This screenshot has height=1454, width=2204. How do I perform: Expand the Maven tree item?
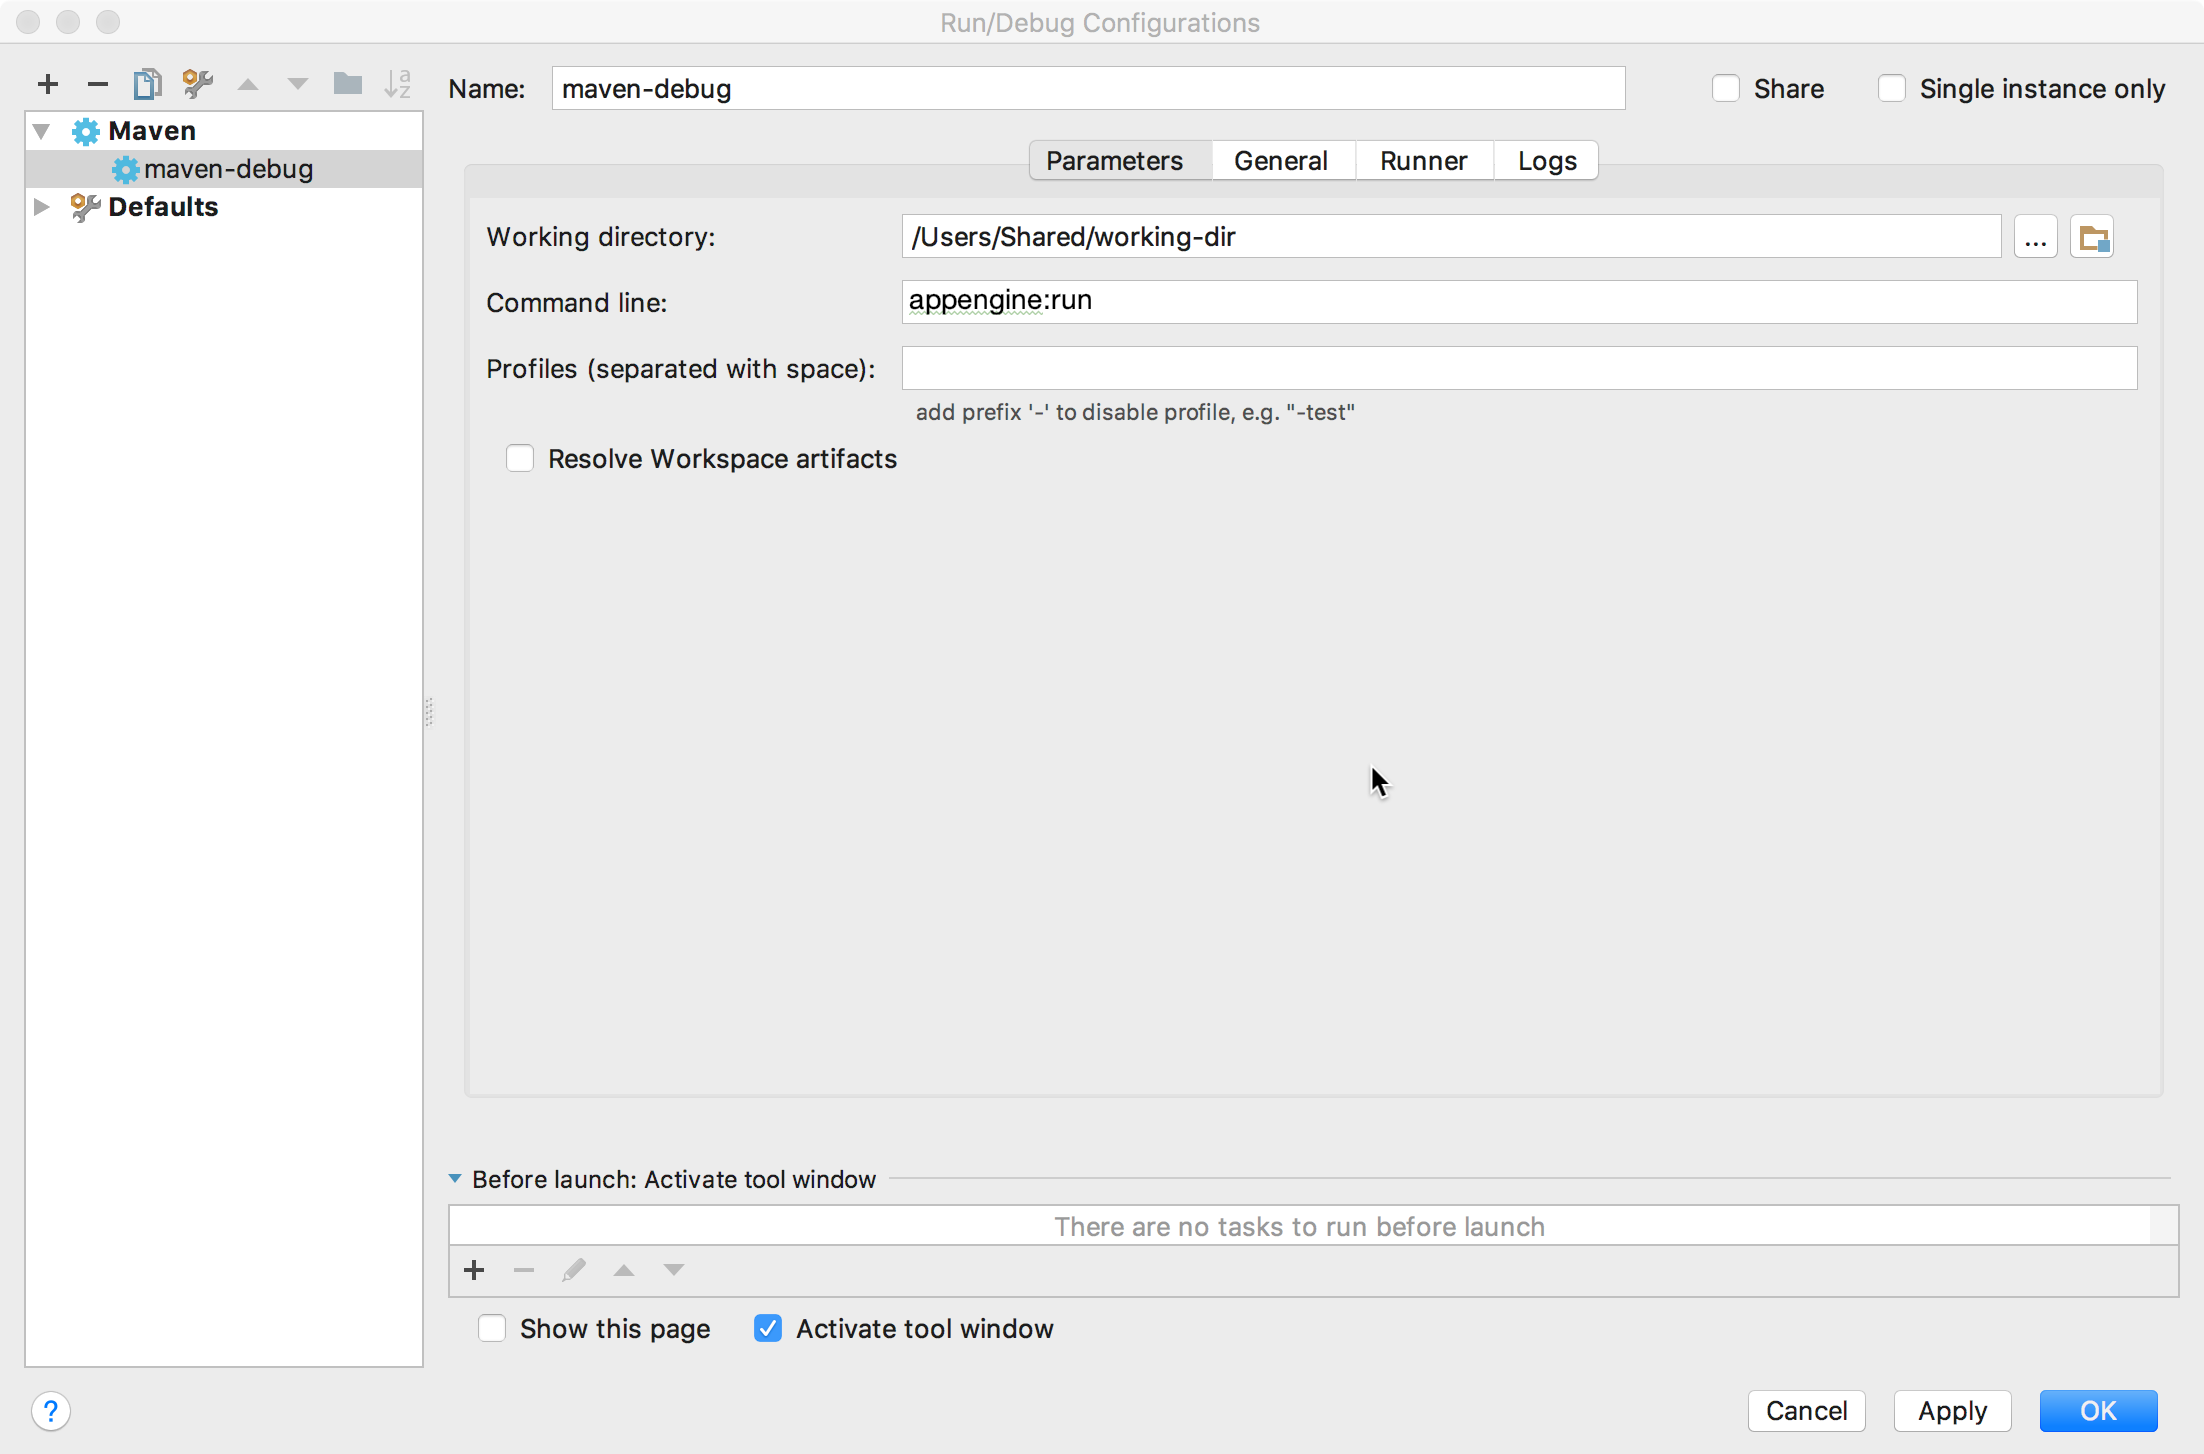pos(44,130)
